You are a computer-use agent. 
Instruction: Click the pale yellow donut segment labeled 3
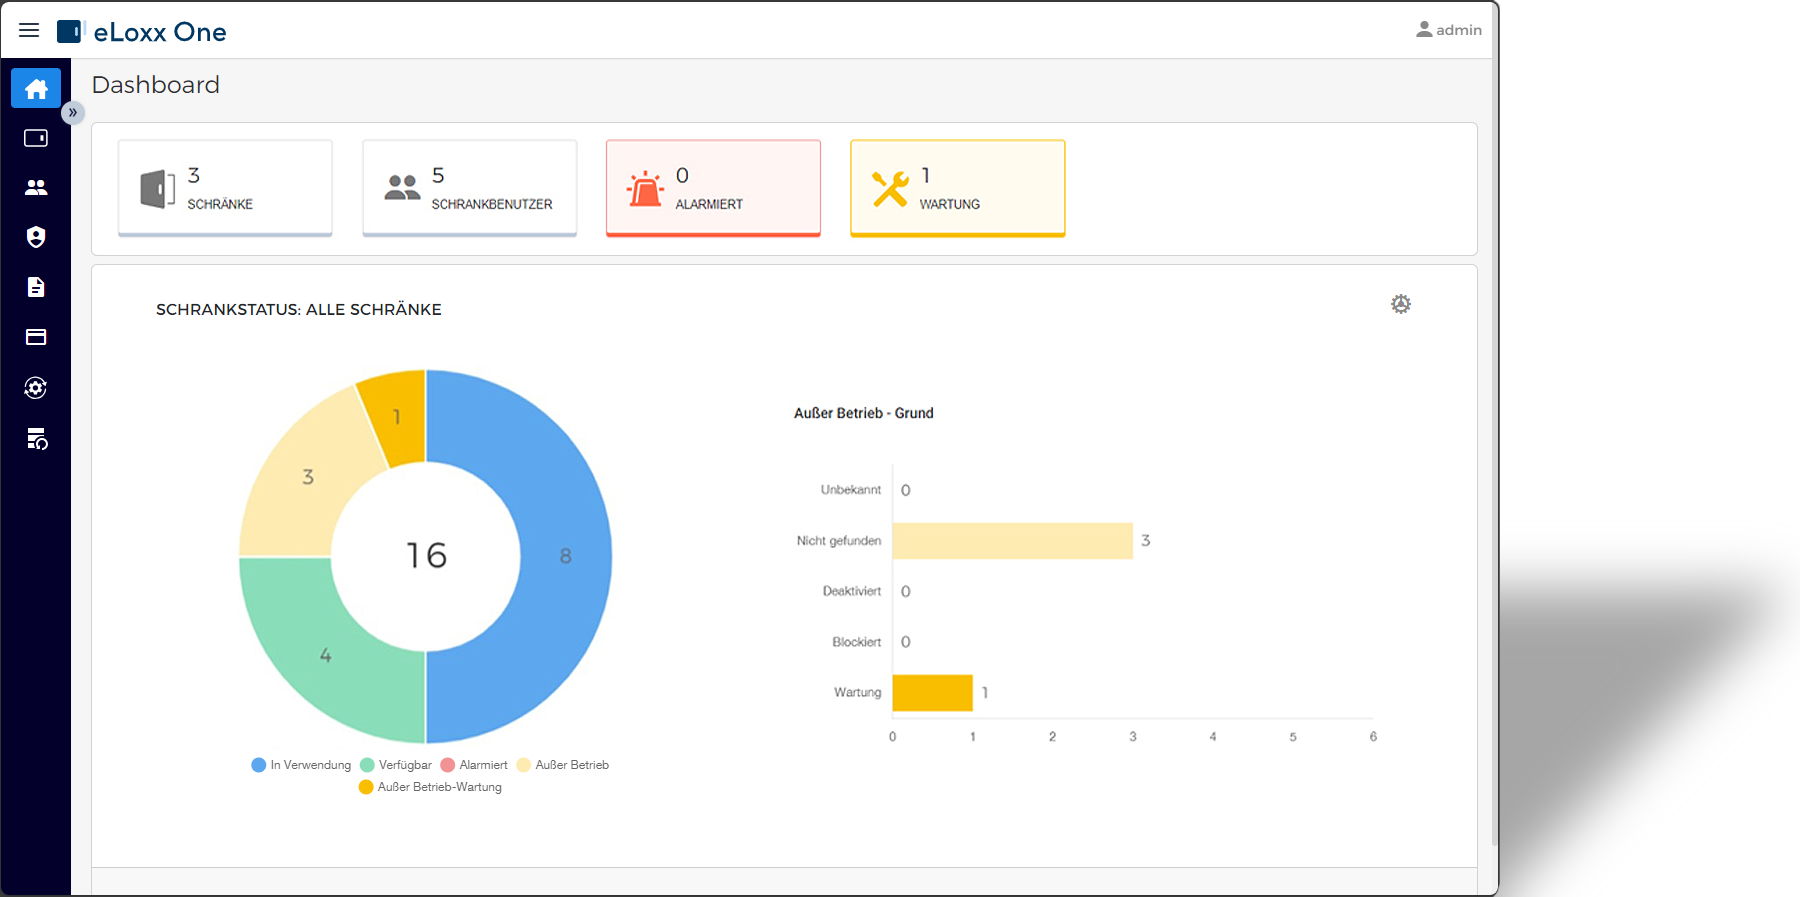pos(308,477)
